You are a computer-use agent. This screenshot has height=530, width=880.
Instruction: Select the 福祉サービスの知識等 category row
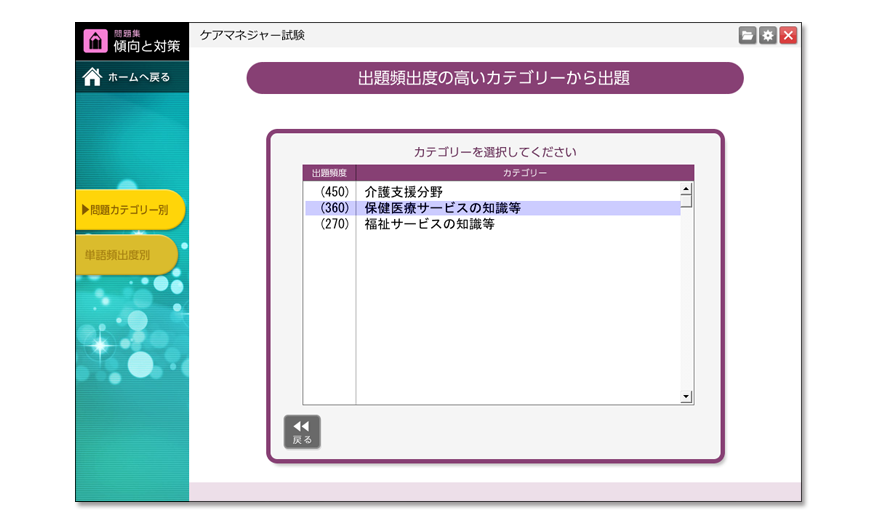pyautogui.click(x=493, y=224)
